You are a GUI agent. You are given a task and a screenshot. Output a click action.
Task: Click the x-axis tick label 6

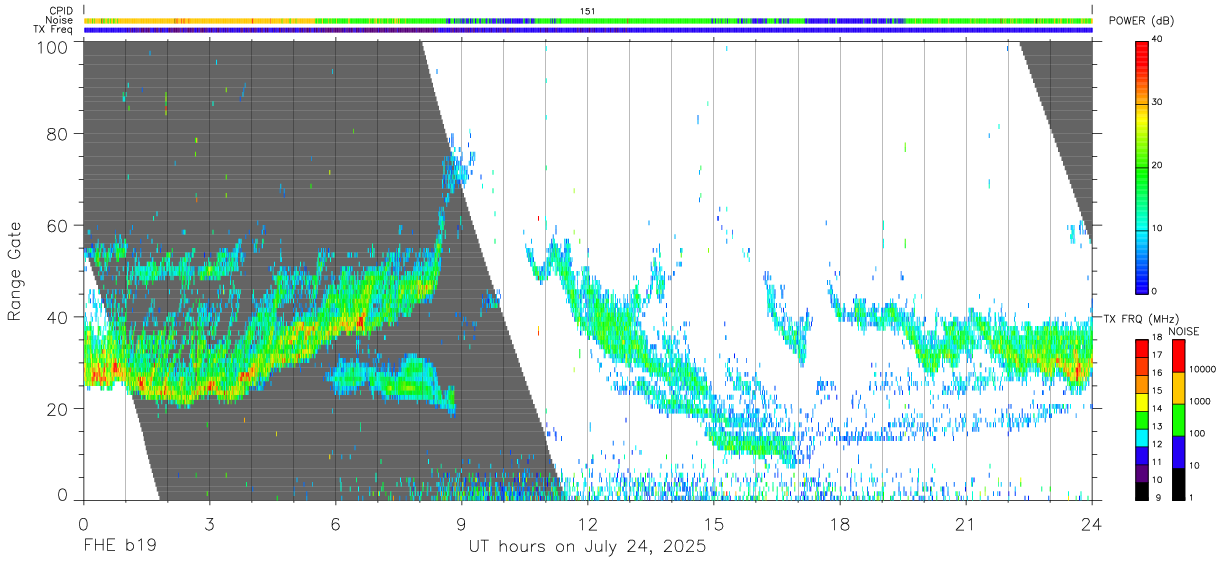(335, 524)
